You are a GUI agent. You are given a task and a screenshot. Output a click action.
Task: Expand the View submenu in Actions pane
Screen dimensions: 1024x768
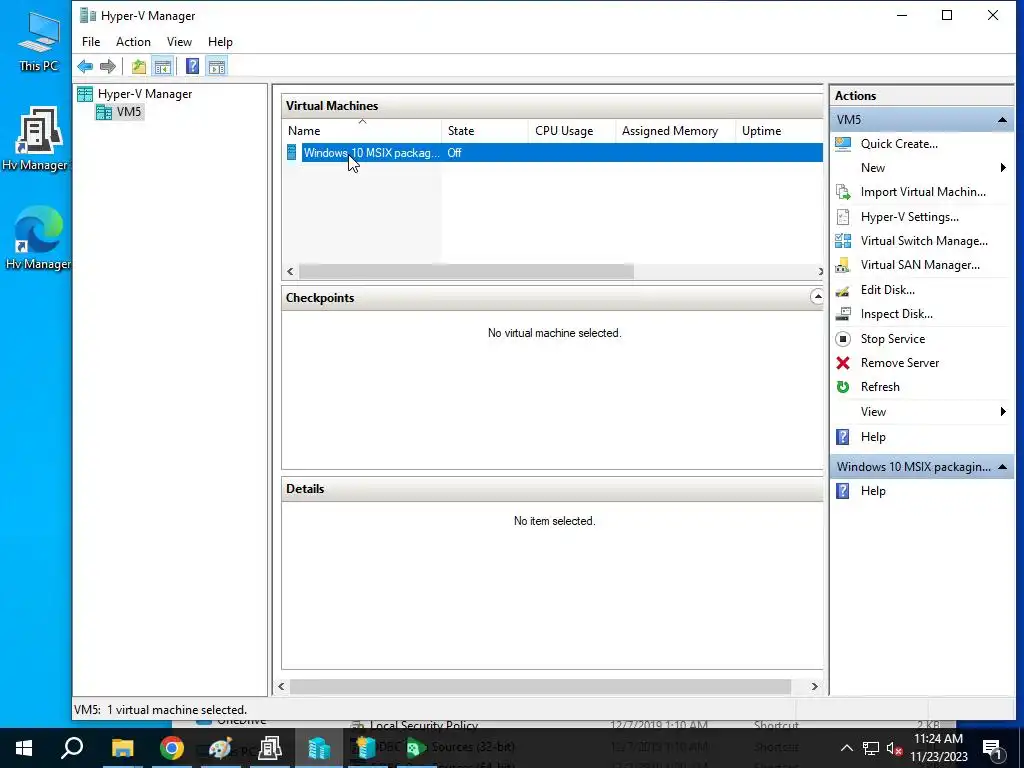1003,411
